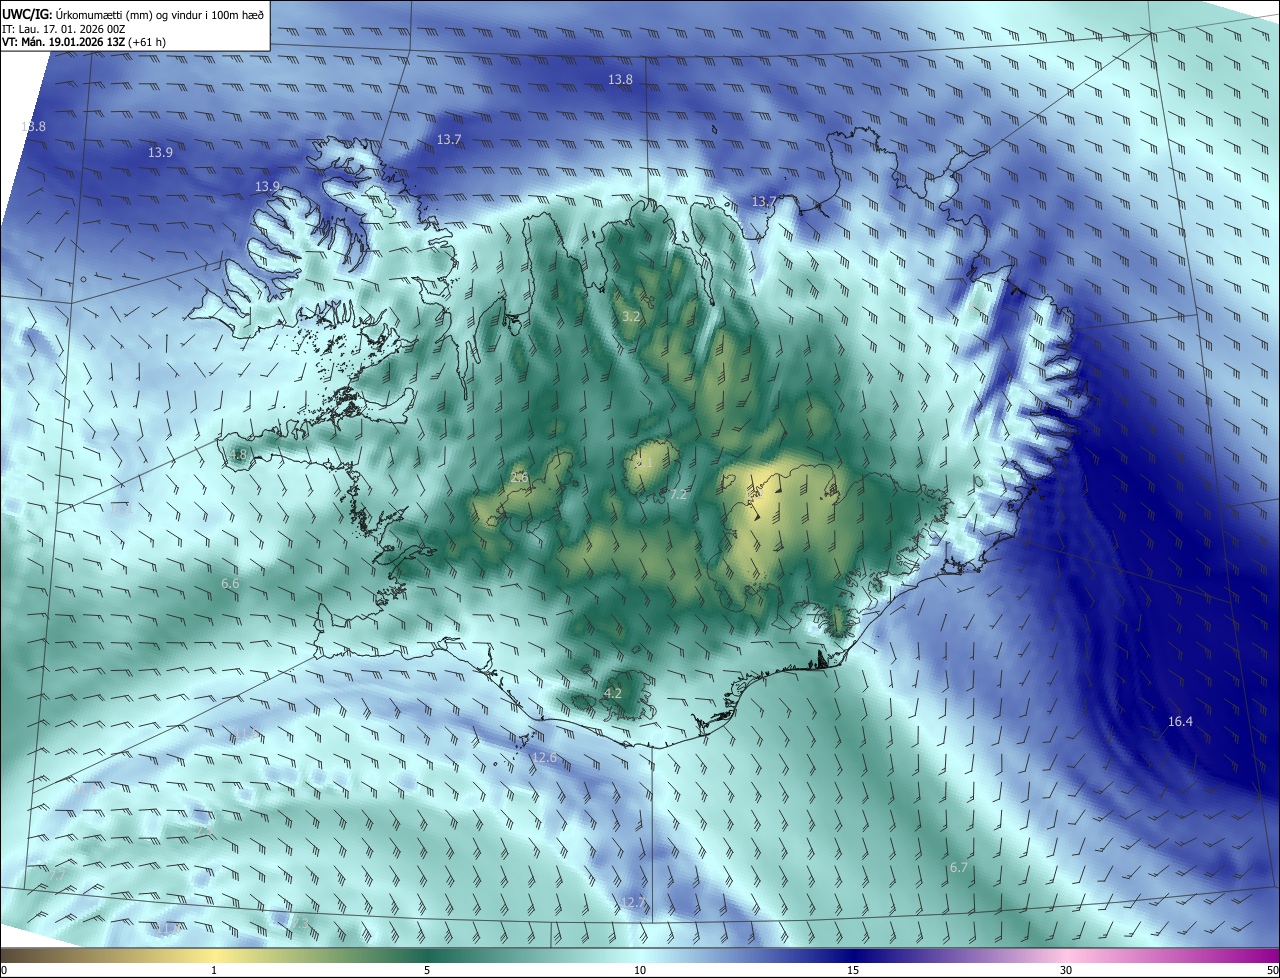Select the 'IT: Lau. 17. 01. 2026 00Z' line
The width and height of the screenshot is (1280, 978).
click(64, 29)
